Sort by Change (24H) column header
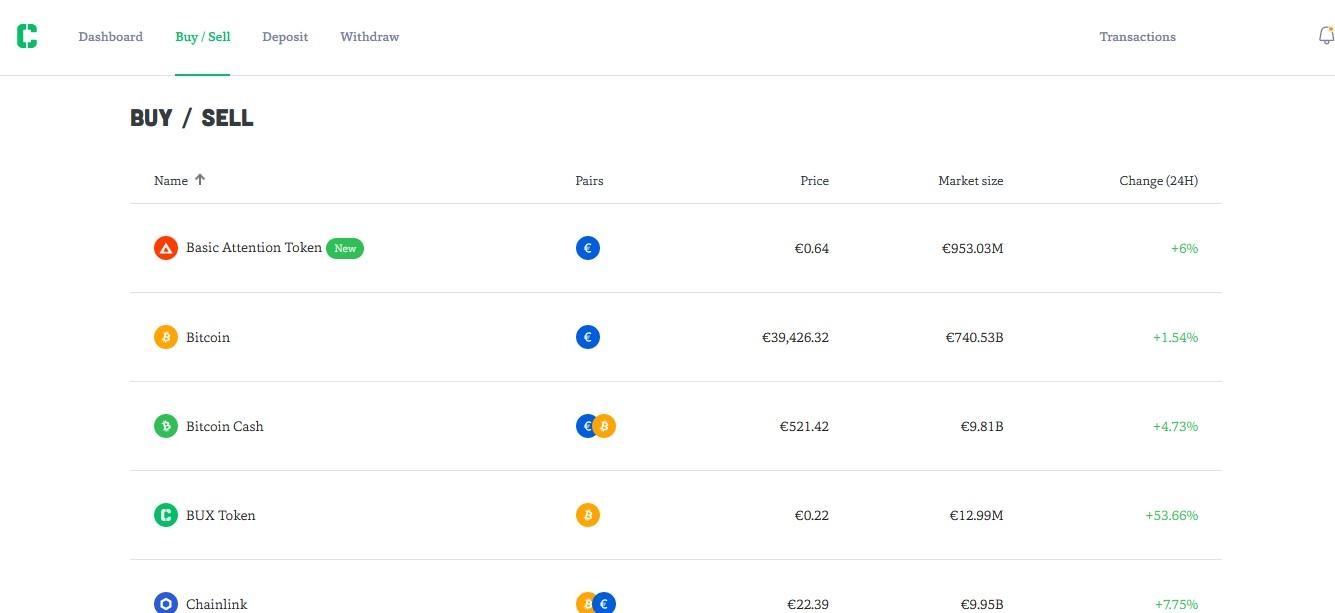 (x=1159, y=181)
